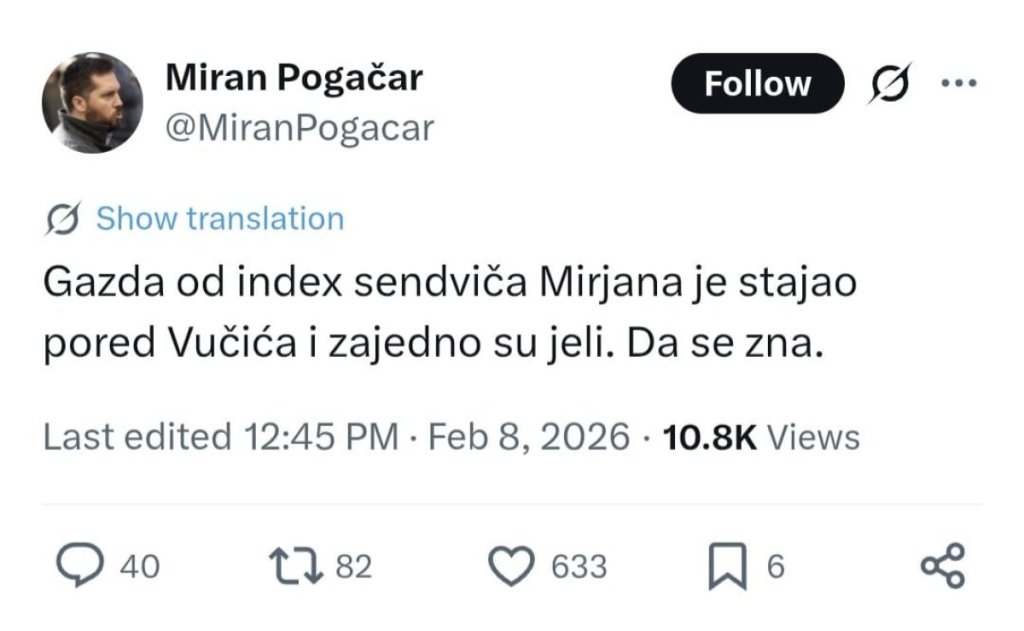
Task: Open the @MiranPogacar handle link
Action: [297, 128]
